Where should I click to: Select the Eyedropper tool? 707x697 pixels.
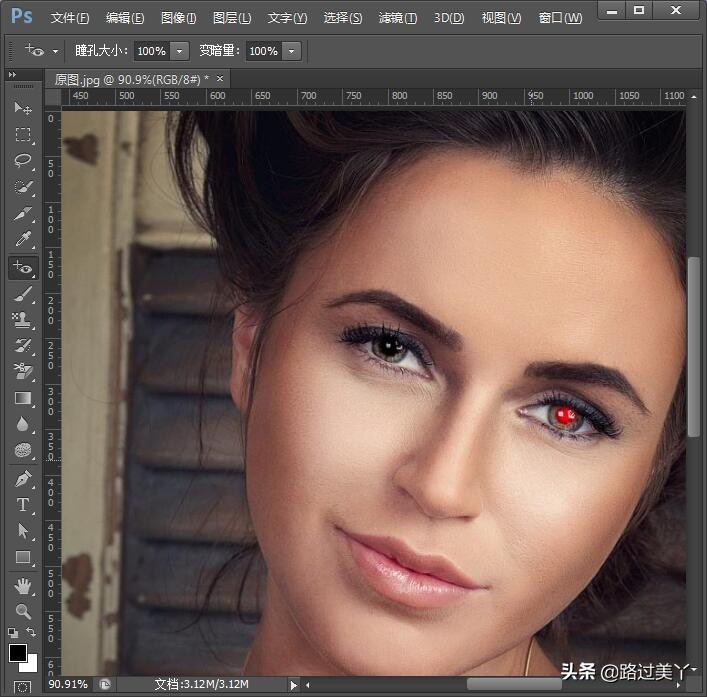[x=23, y=239]
